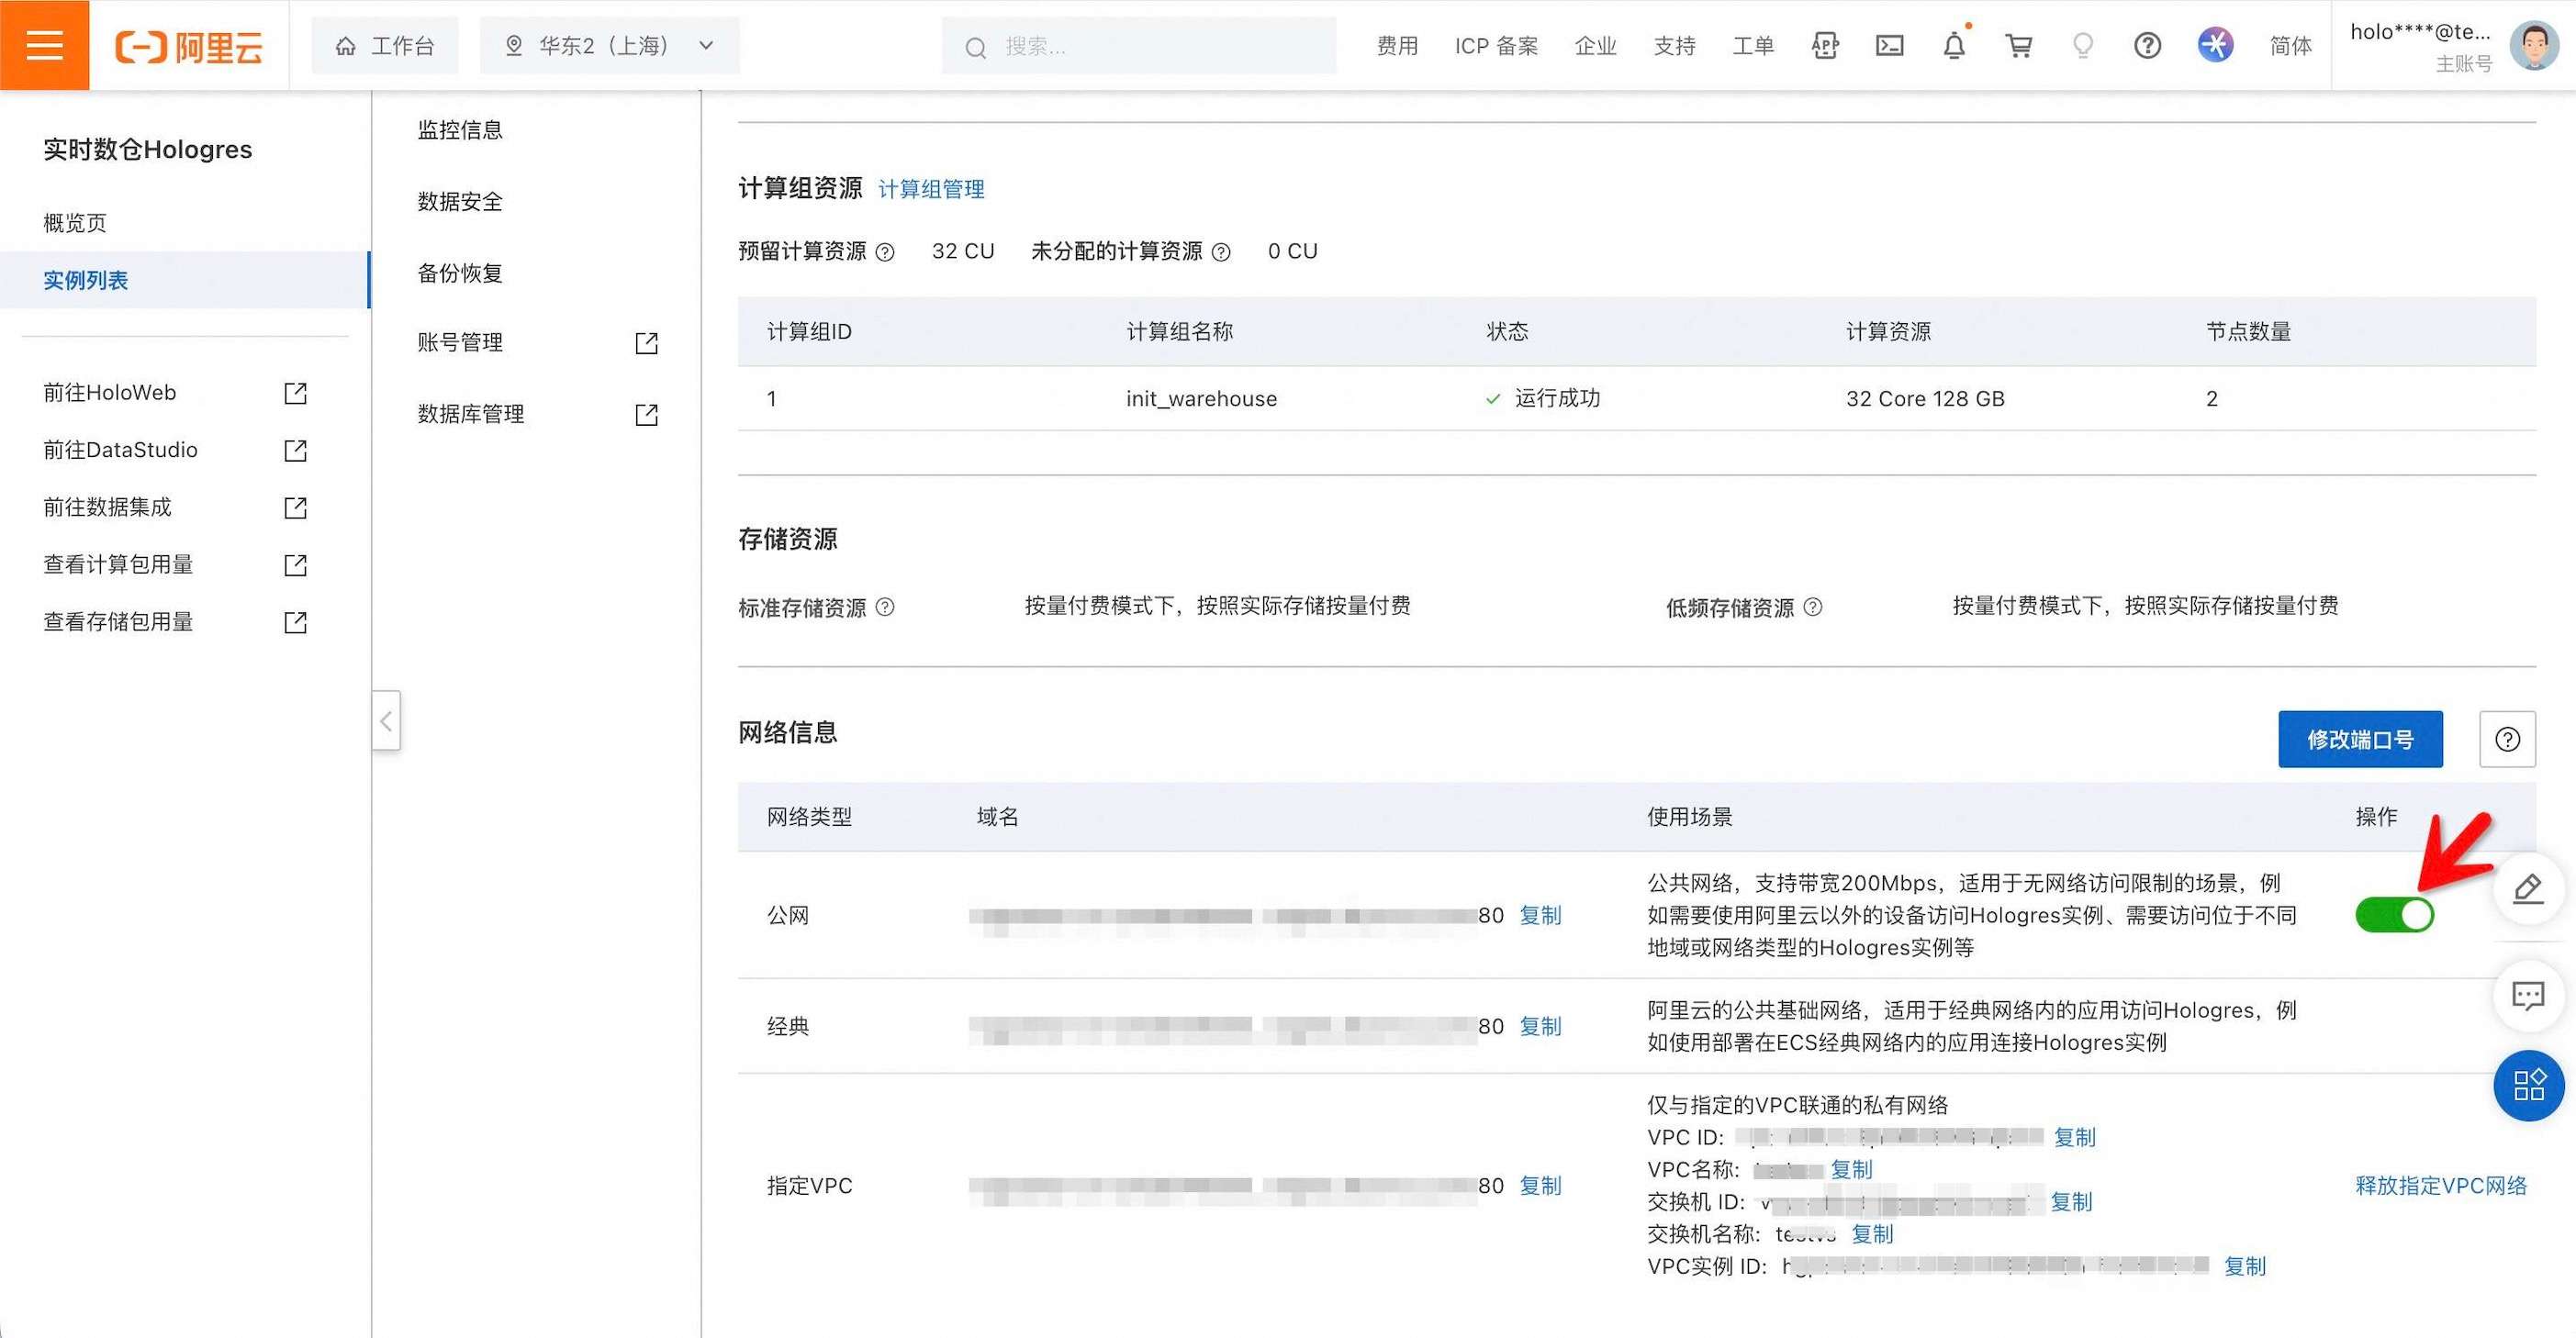Select 实例列表 in the sidebar
The image size is (2576, 1338).
click(185, 280)
